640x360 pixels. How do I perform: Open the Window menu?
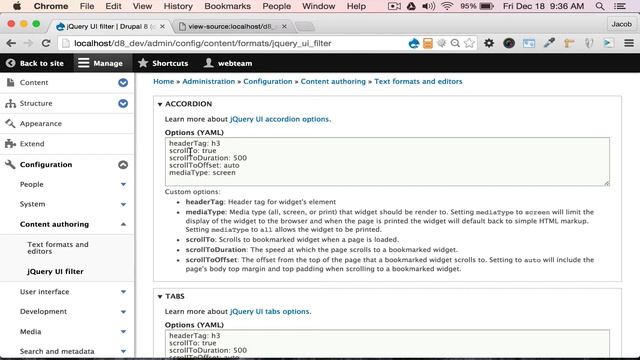tap(318, 6)
